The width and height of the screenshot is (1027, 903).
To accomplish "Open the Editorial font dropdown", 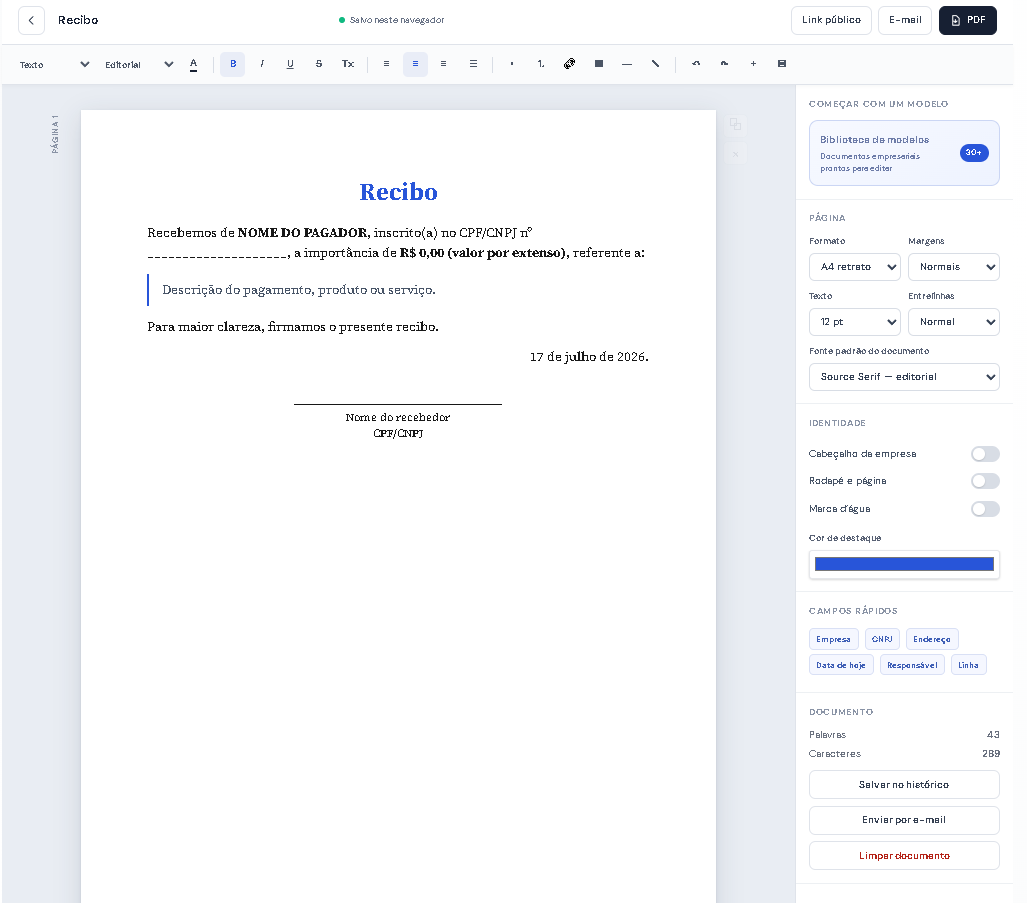I will (140, 64).
